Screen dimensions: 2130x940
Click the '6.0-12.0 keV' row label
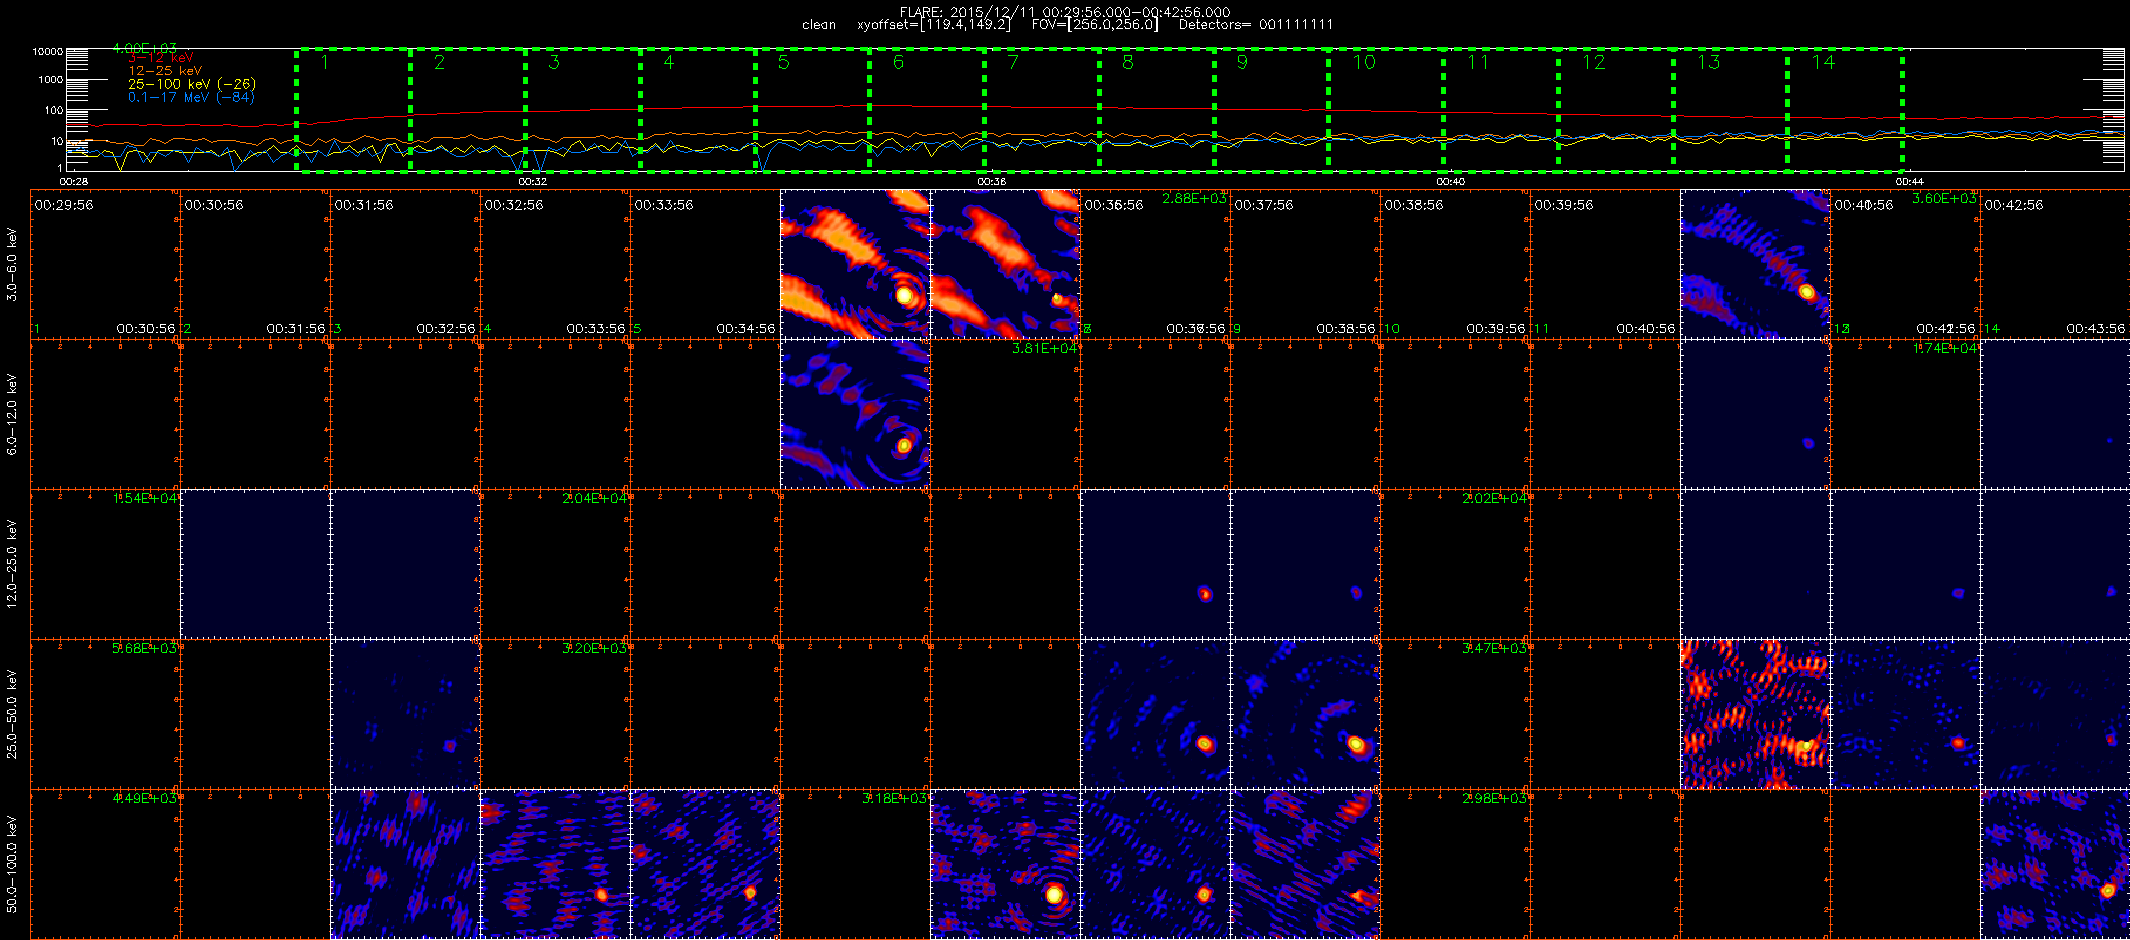[12, 414]
